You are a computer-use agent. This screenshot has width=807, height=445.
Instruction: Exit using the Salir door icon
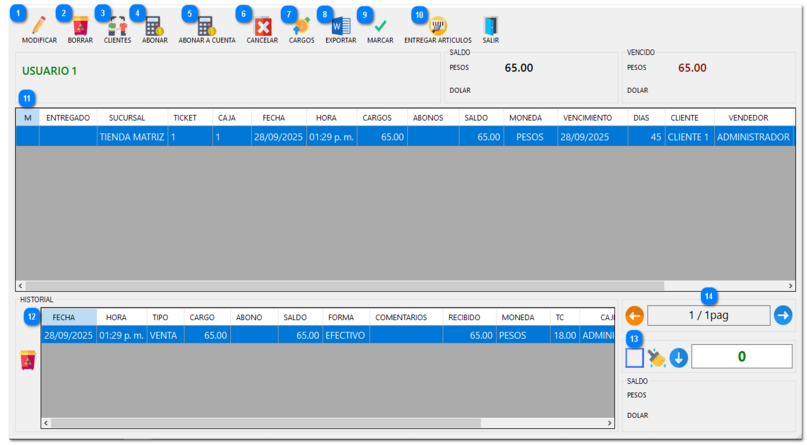[490, 26]
